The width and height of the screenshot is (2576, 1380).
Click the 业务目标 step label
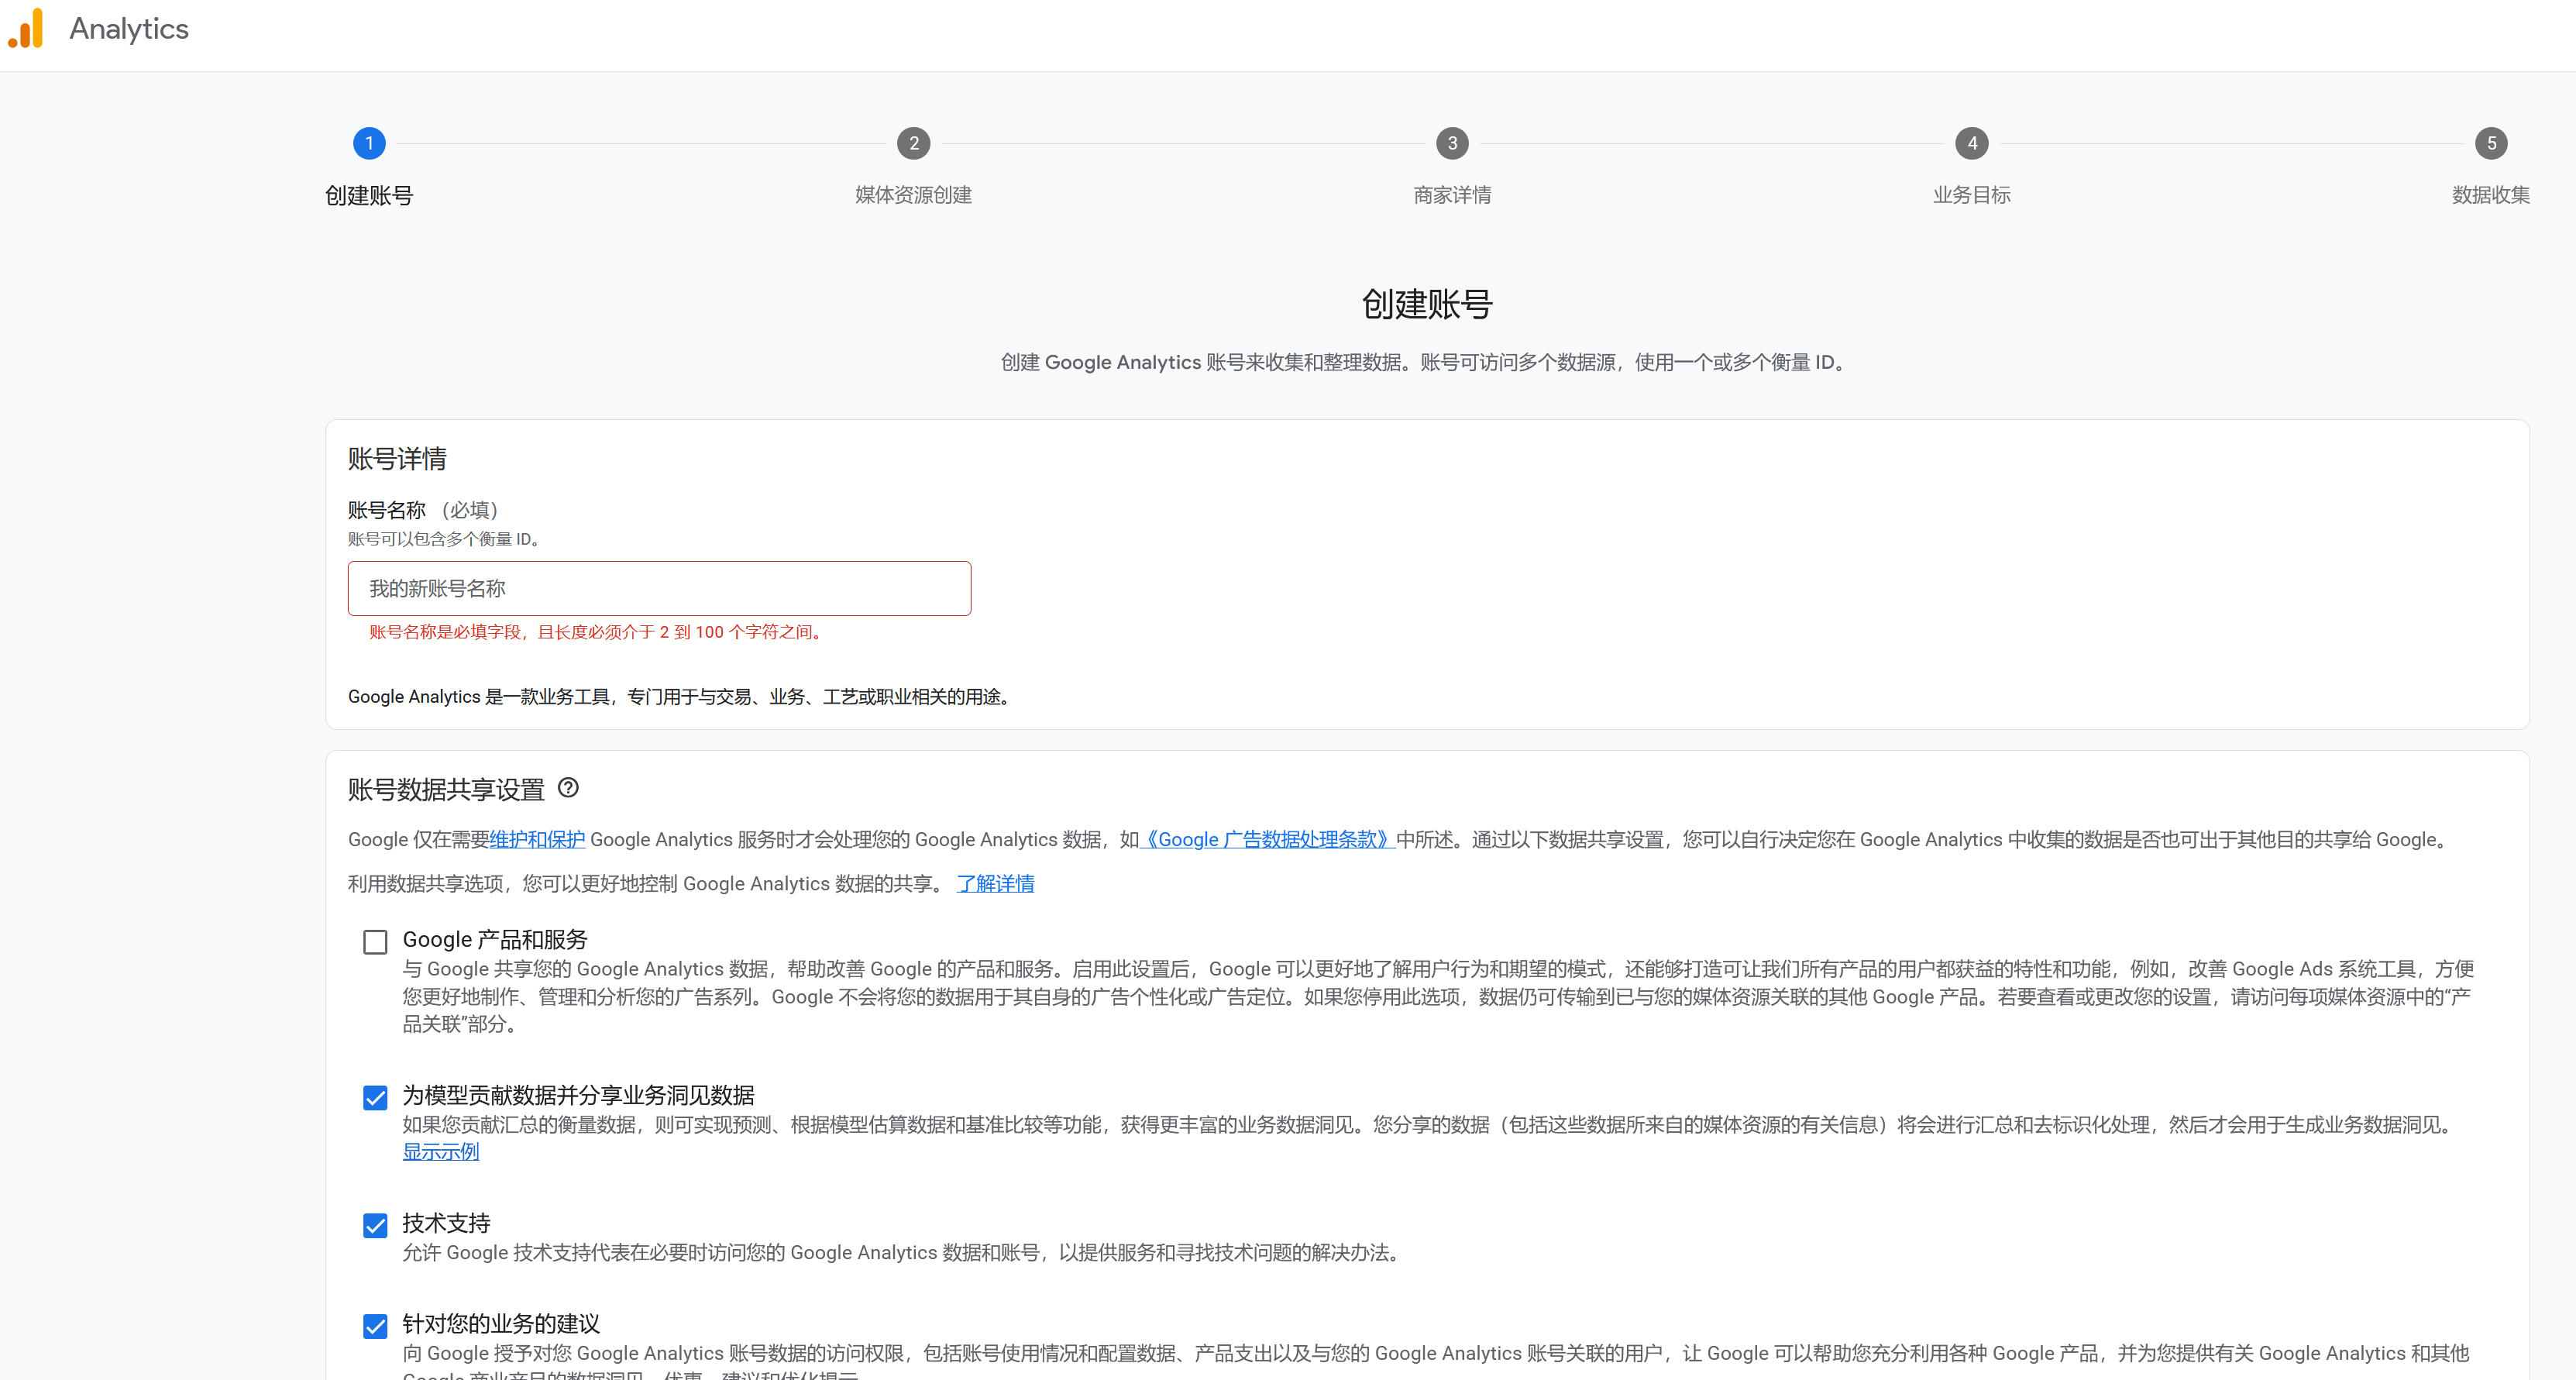pos(1971,195)
